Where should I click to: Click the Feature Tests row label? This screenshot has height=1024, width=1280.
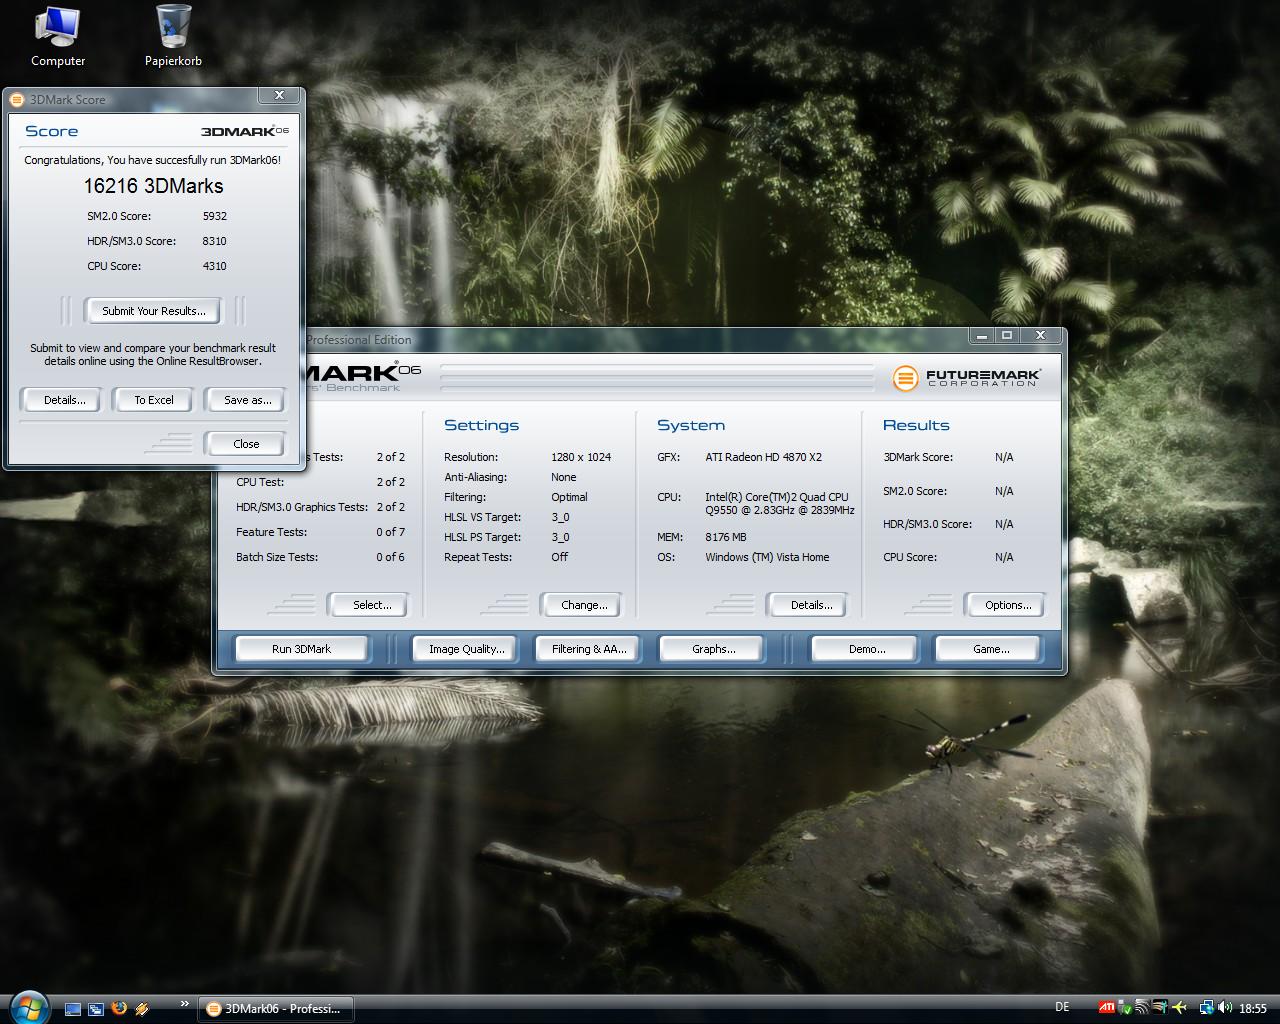tap(271, 532)
